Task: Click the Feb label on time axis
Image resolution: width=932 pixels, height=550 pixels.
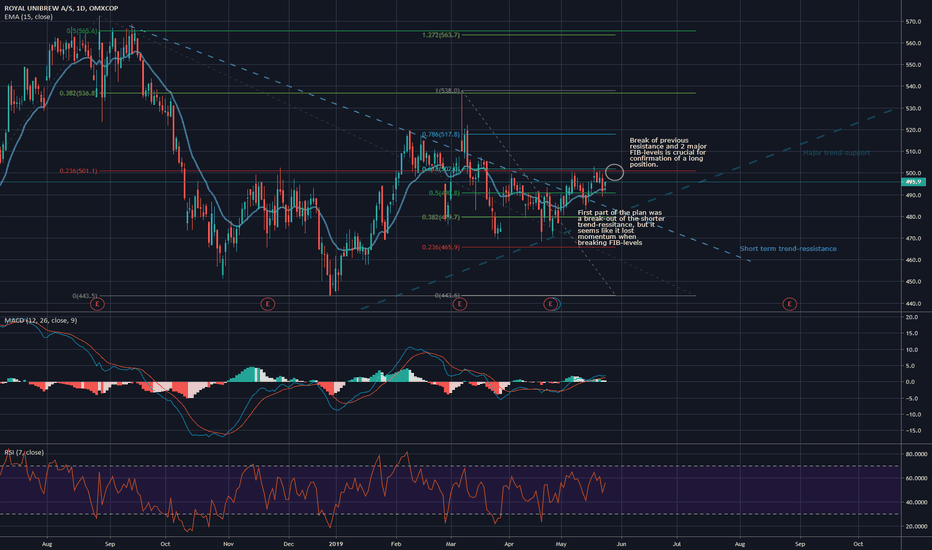Action: coord(396,544)
